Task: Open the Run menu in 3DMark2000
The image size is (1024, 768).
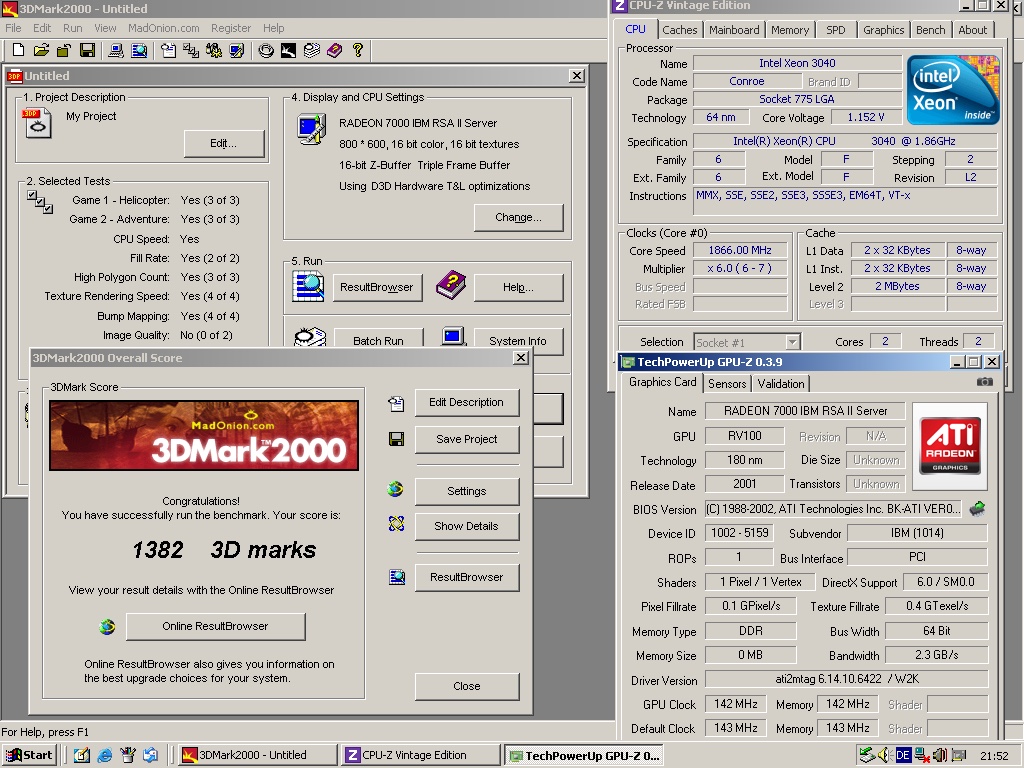Action: click(x=72, y=28)
